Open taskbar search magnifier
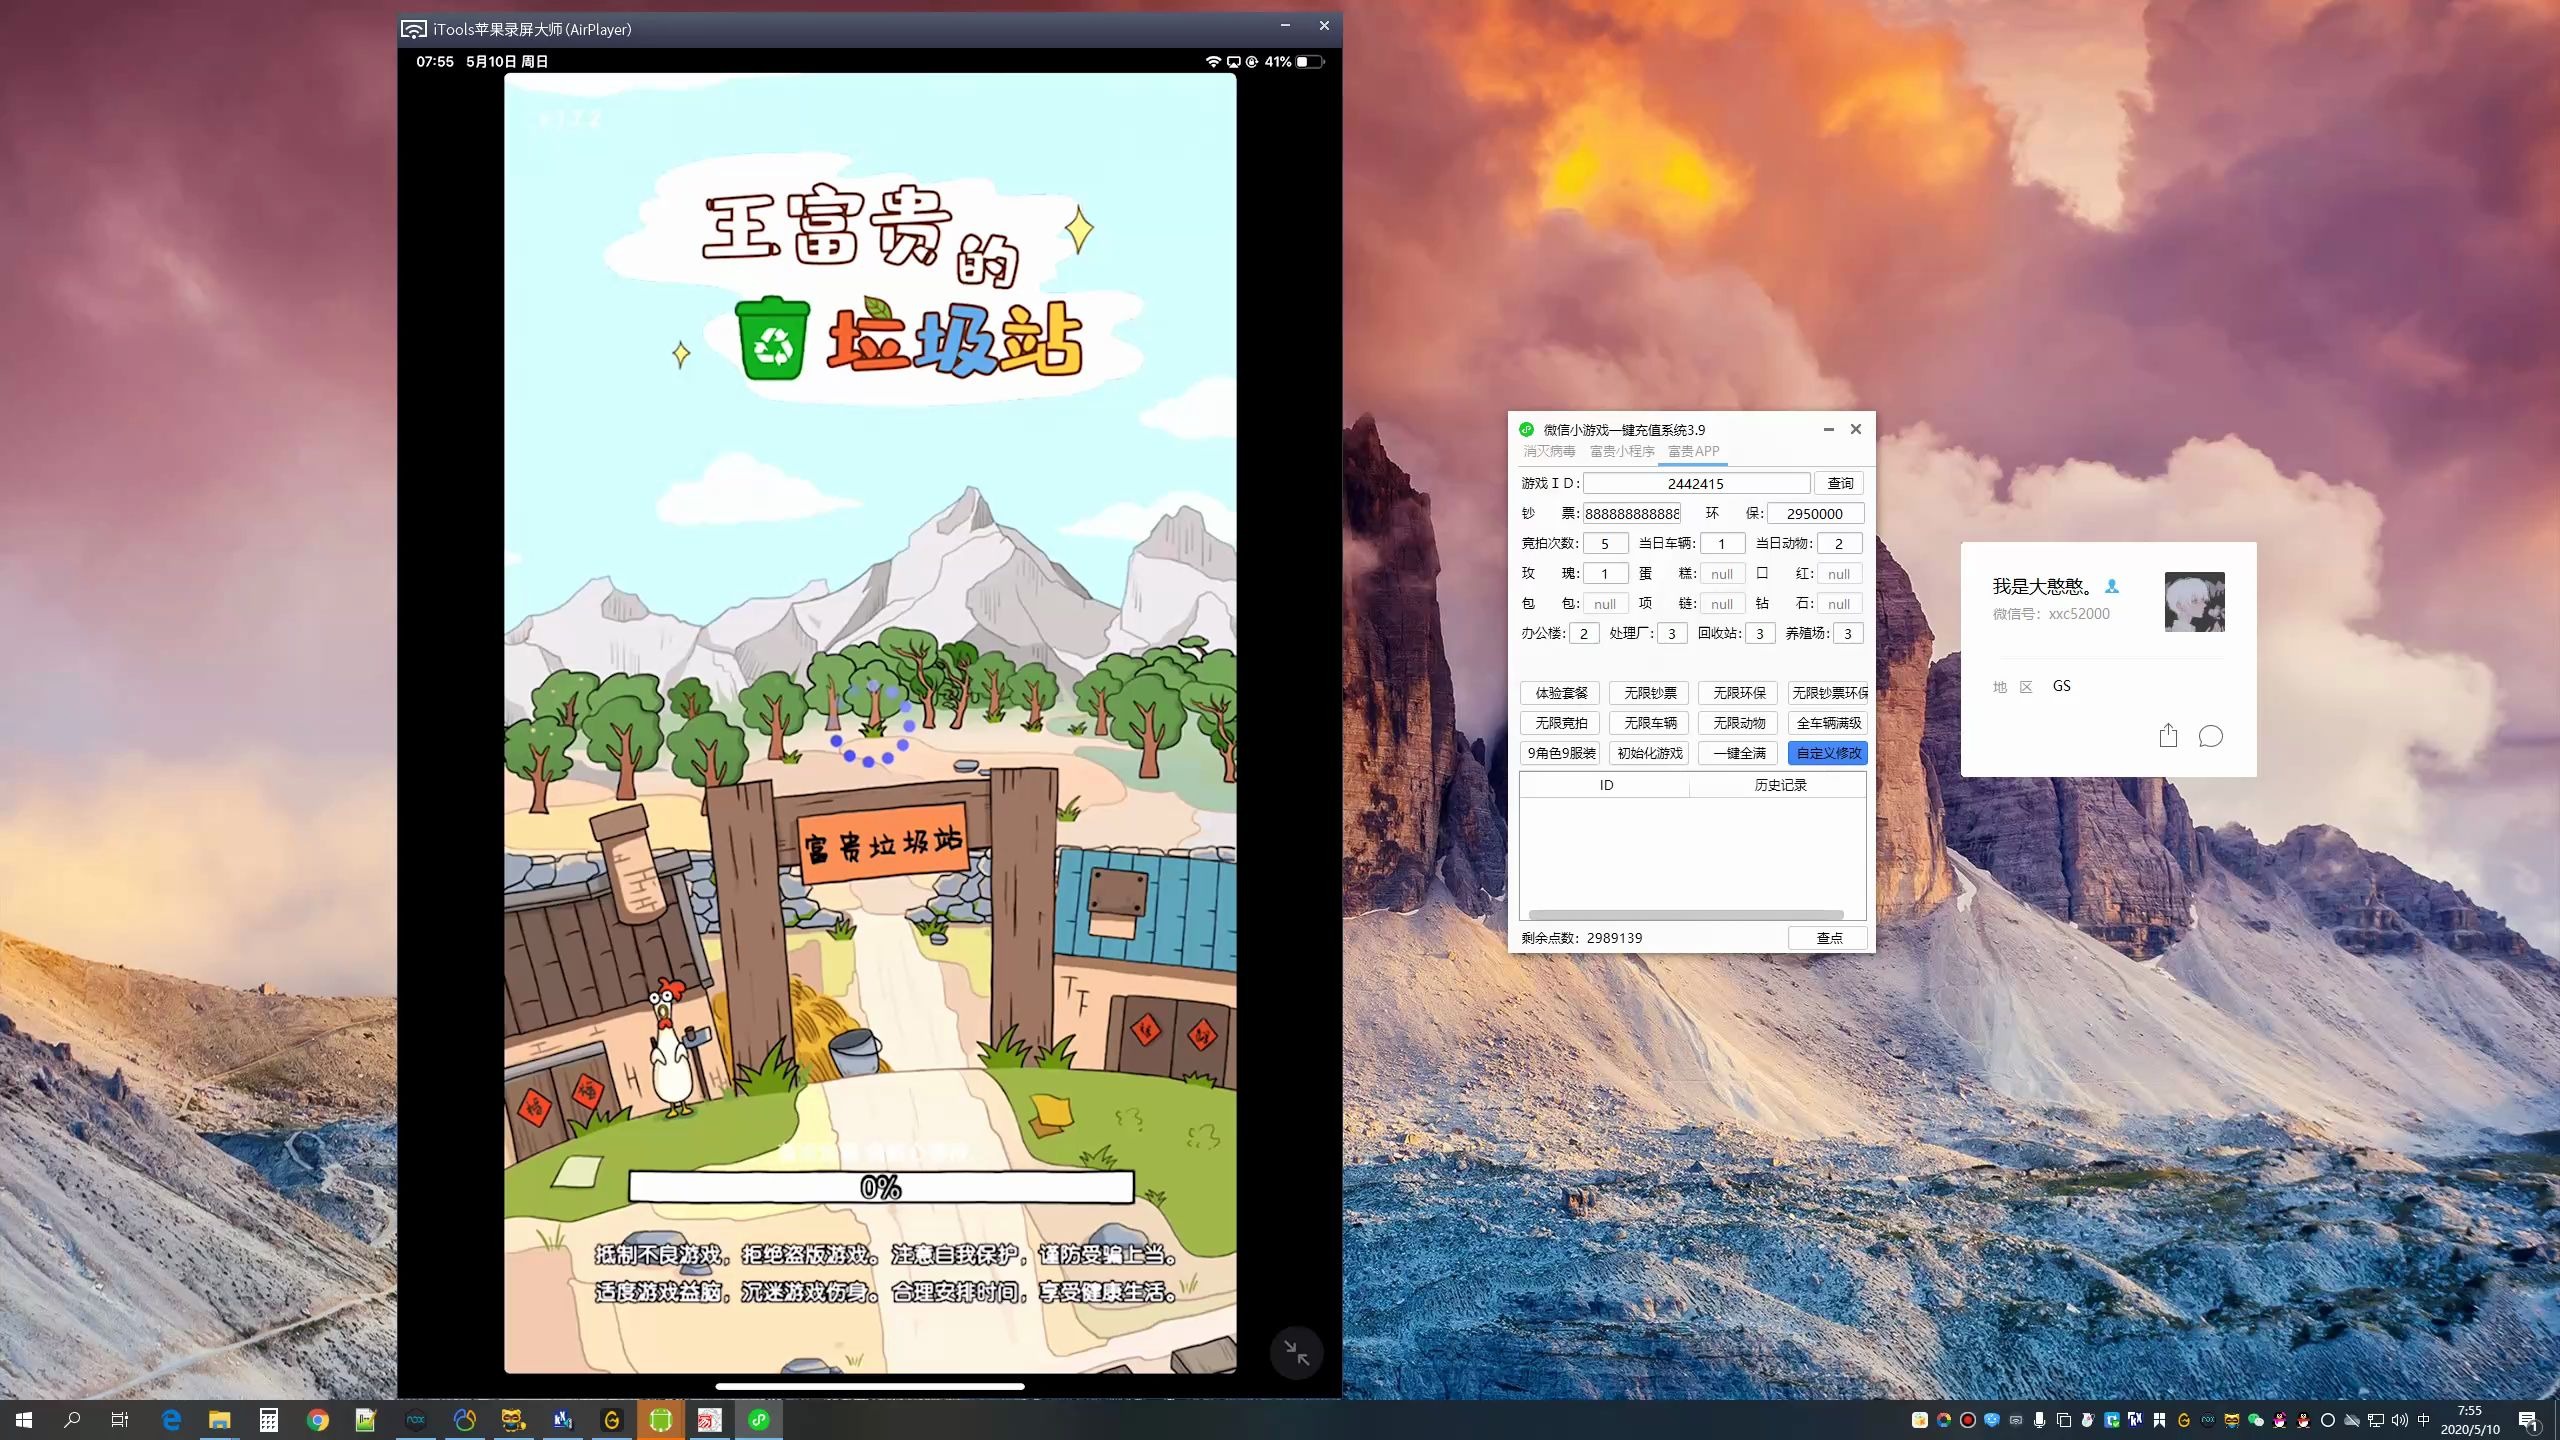 (x=72, y=1420)
